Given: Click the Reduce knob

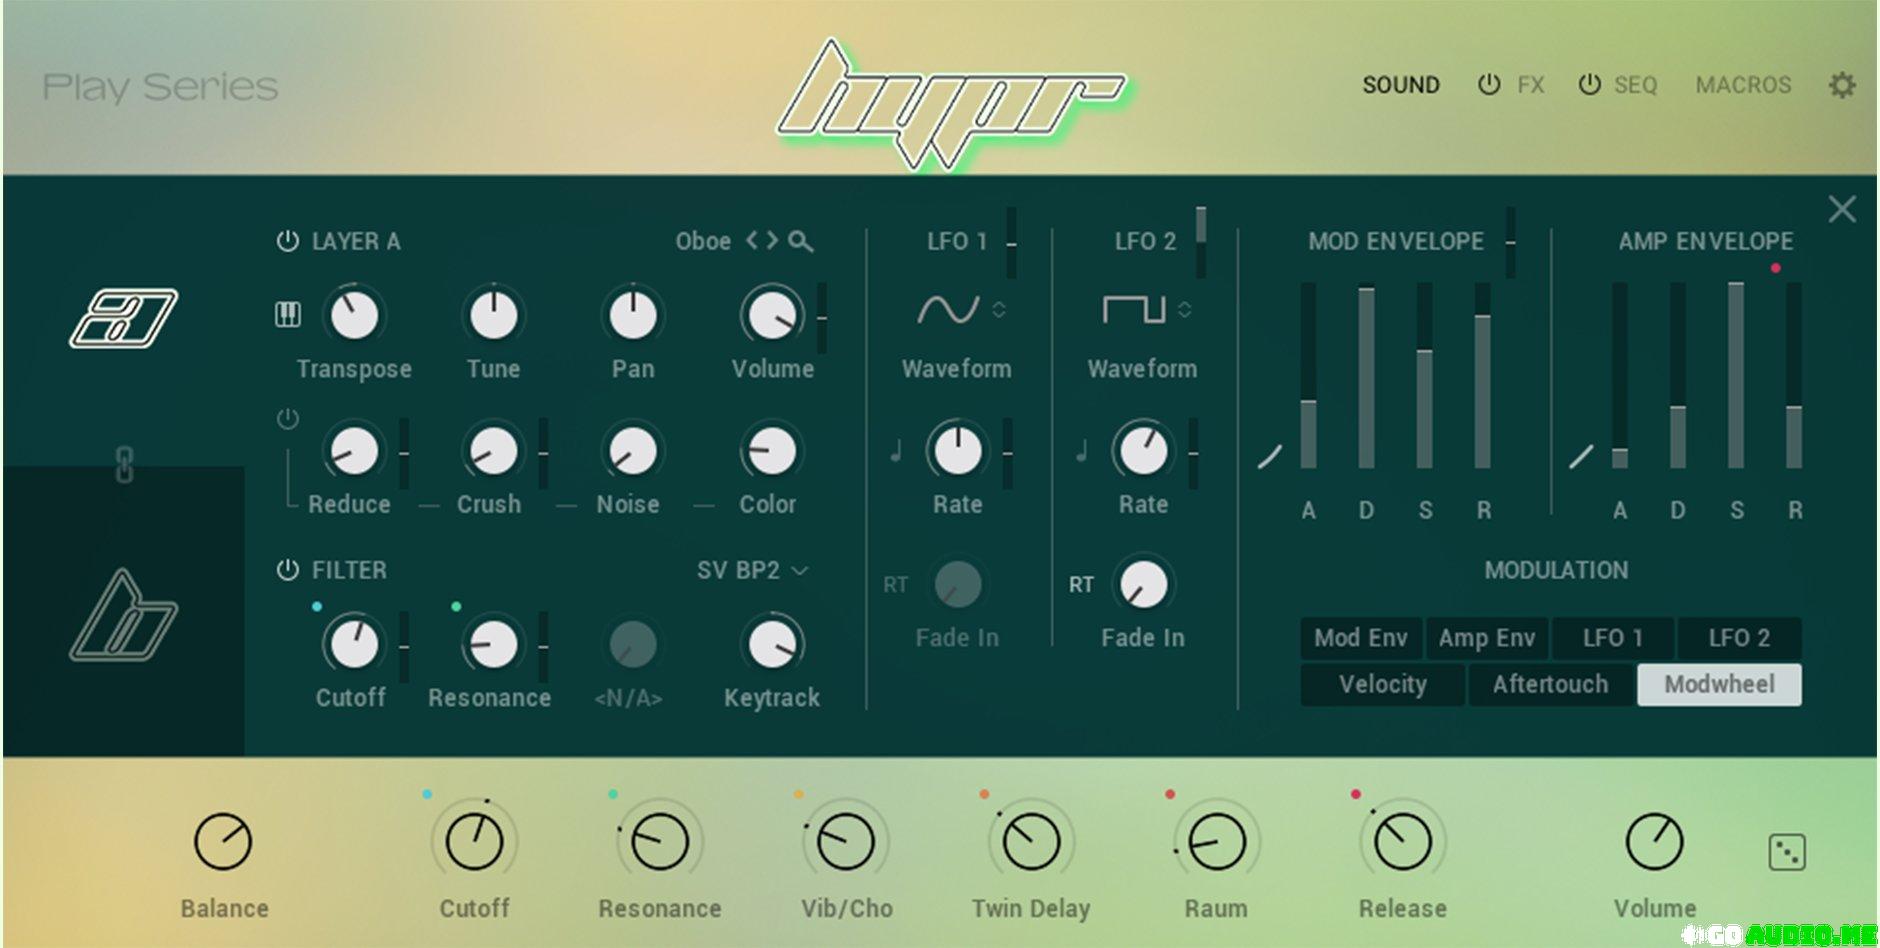Looking at the screenshot, I should click(354, 451).
